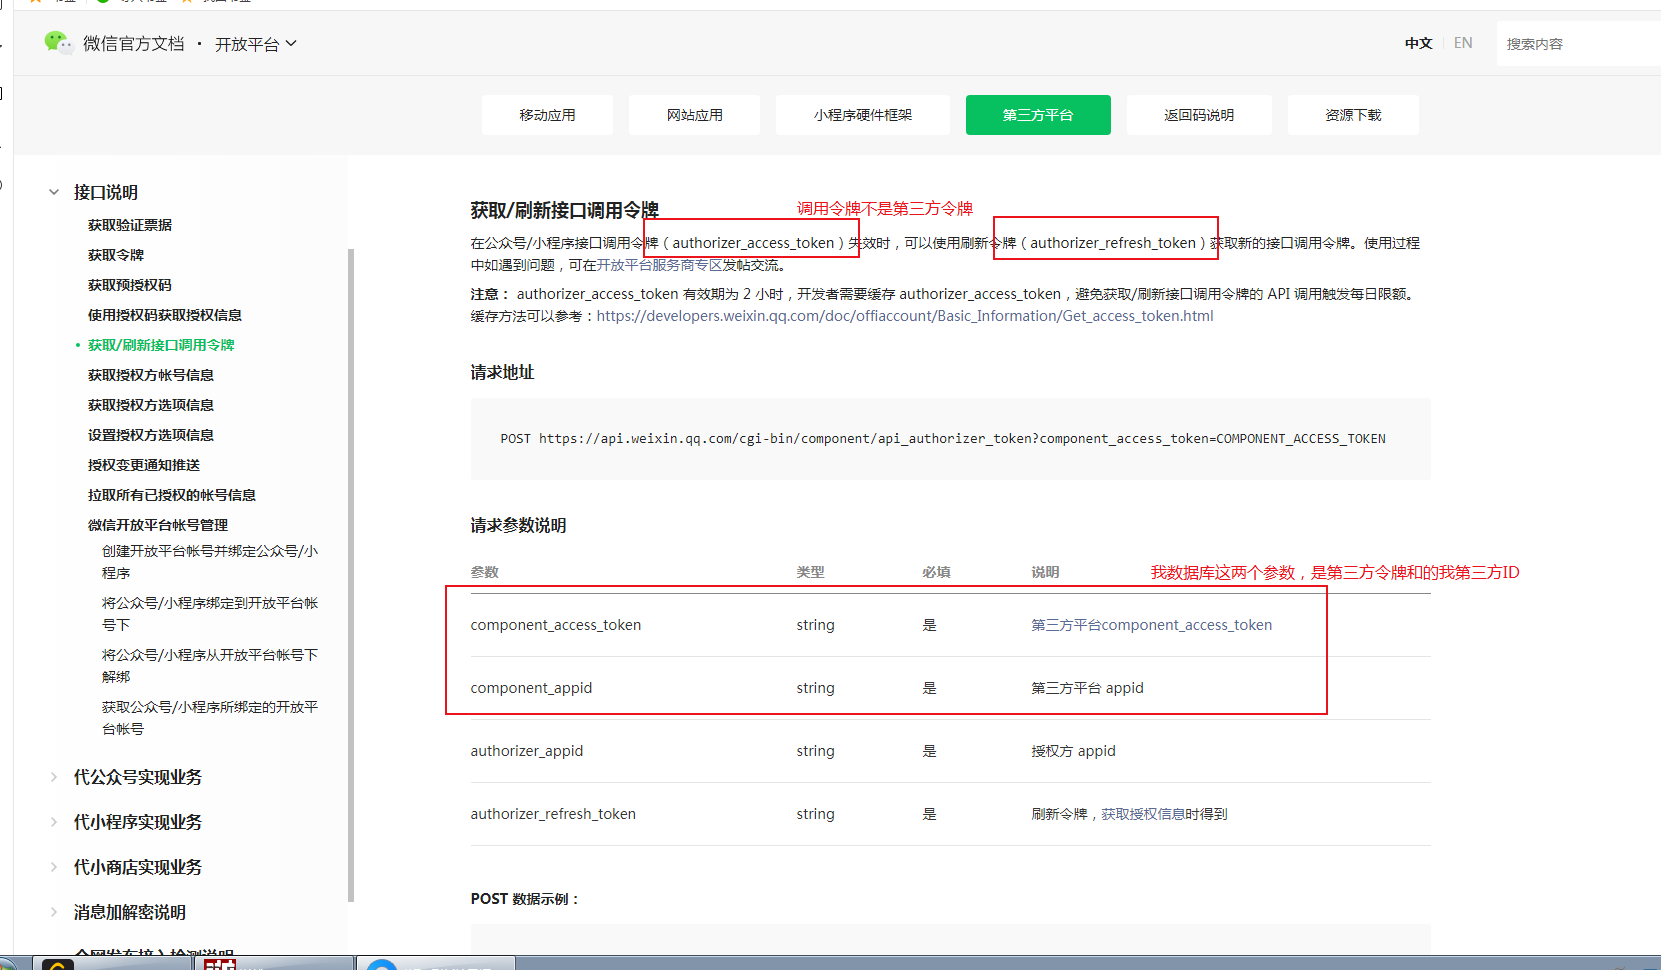The image size is (1661, 970).
Task: Click the 授权方 appid description cell
Action: [x=1074, y=751]
